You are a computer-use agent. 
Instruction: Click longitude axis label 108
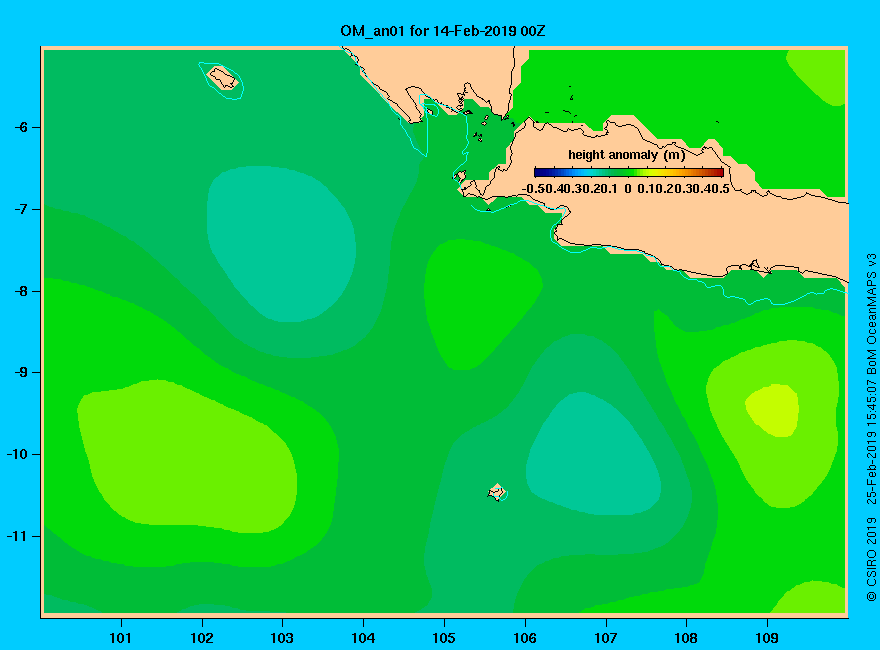click(686, 638)
